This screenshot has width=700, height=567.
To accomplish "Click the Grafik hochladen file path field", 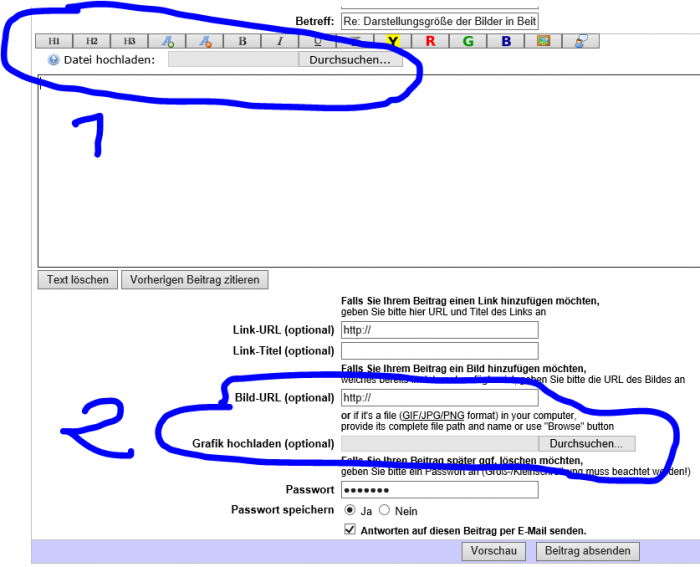I will pyautogui.click(x=440, y=444).
